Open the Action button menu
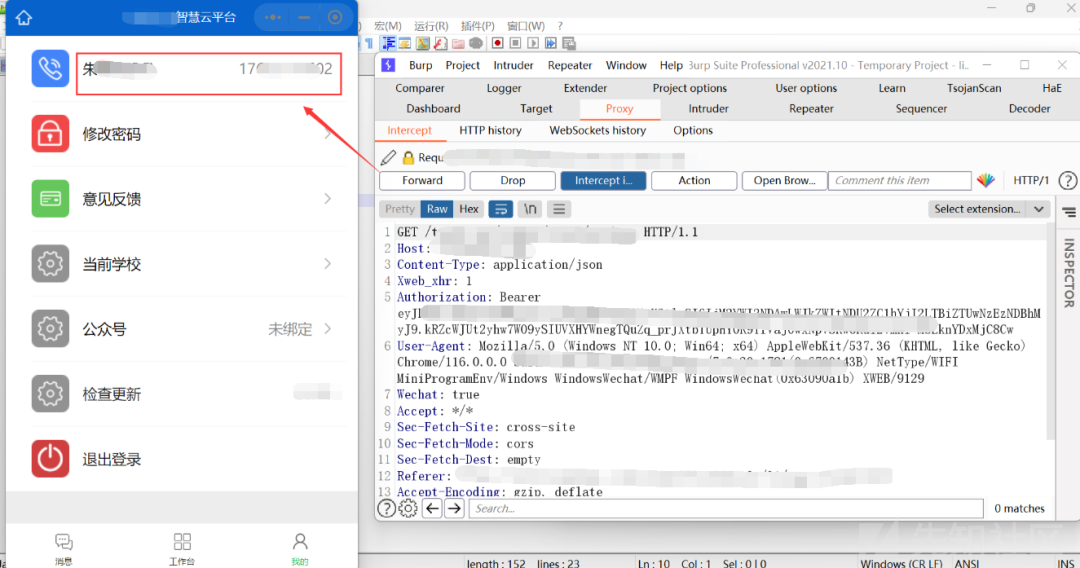This screenshot has height=568, width=1080. 694,180
